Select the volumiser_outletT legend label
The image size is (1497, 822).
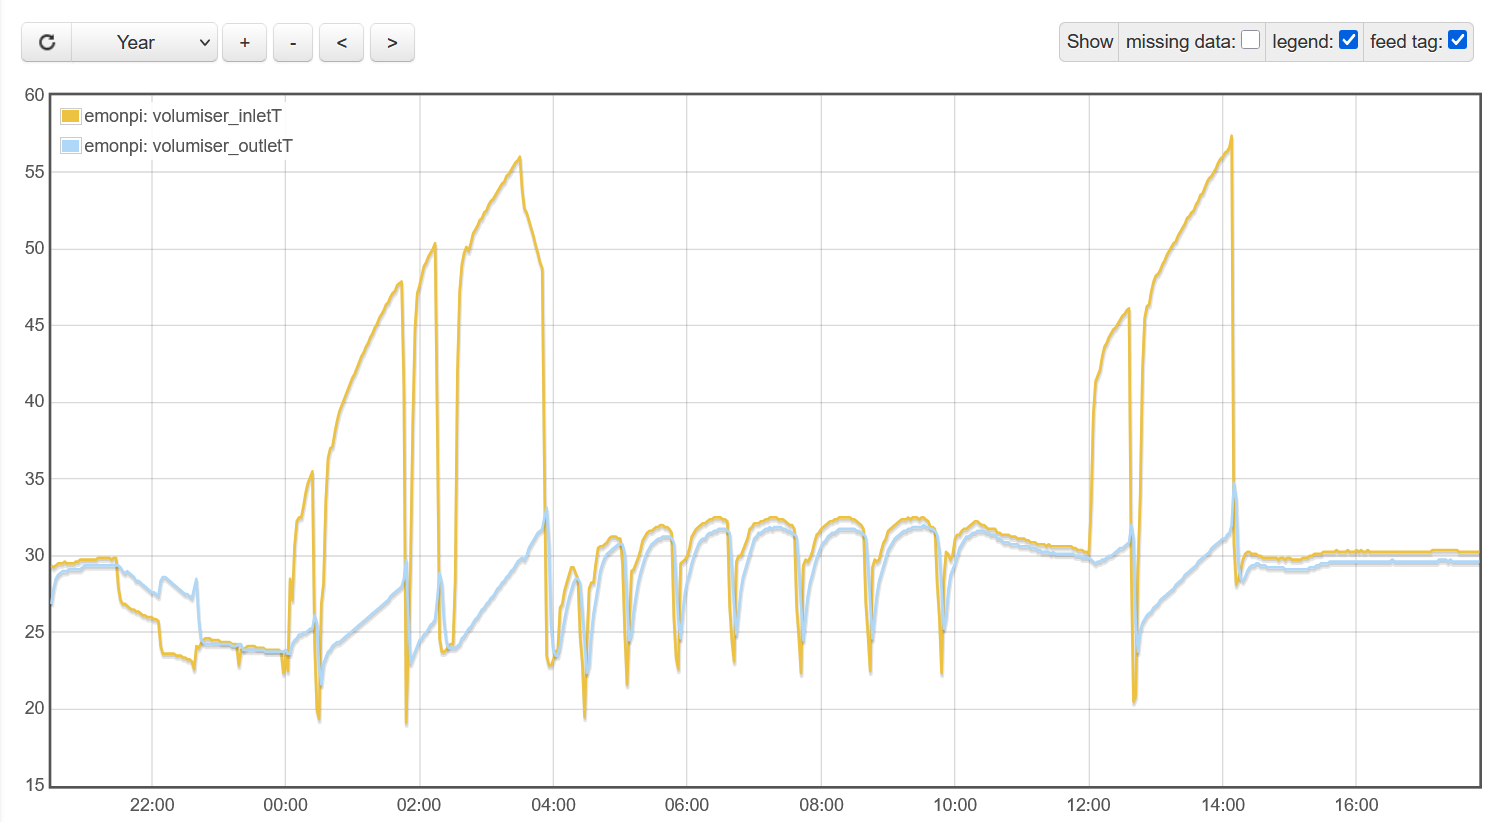pyautogui.click(x=188, y=146)
